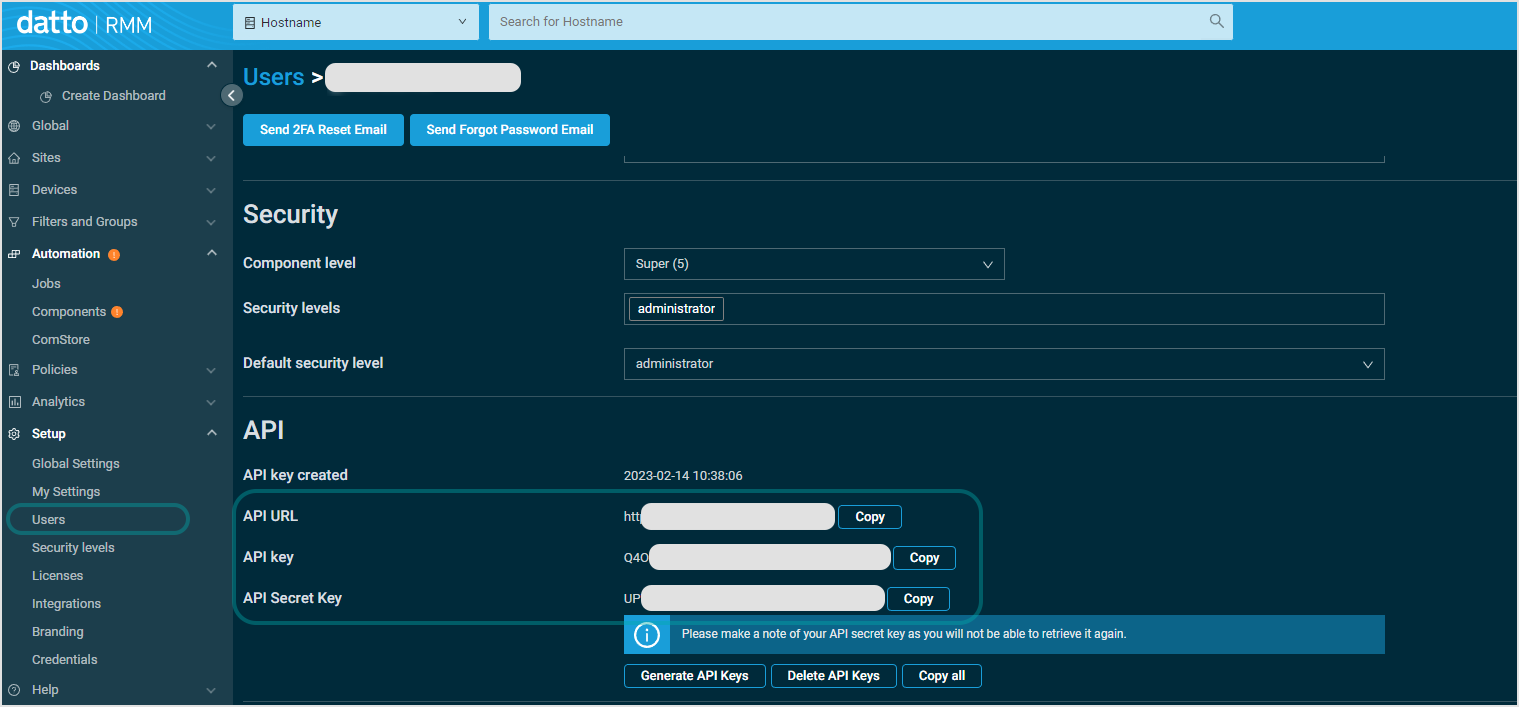Collapse the sidebar with the circular arrow

tap(231, 94)
